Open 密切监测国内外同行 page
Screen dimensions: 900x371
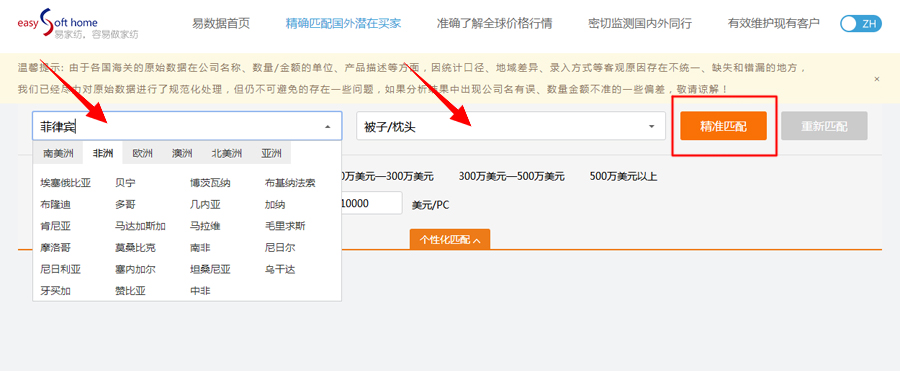640,24
